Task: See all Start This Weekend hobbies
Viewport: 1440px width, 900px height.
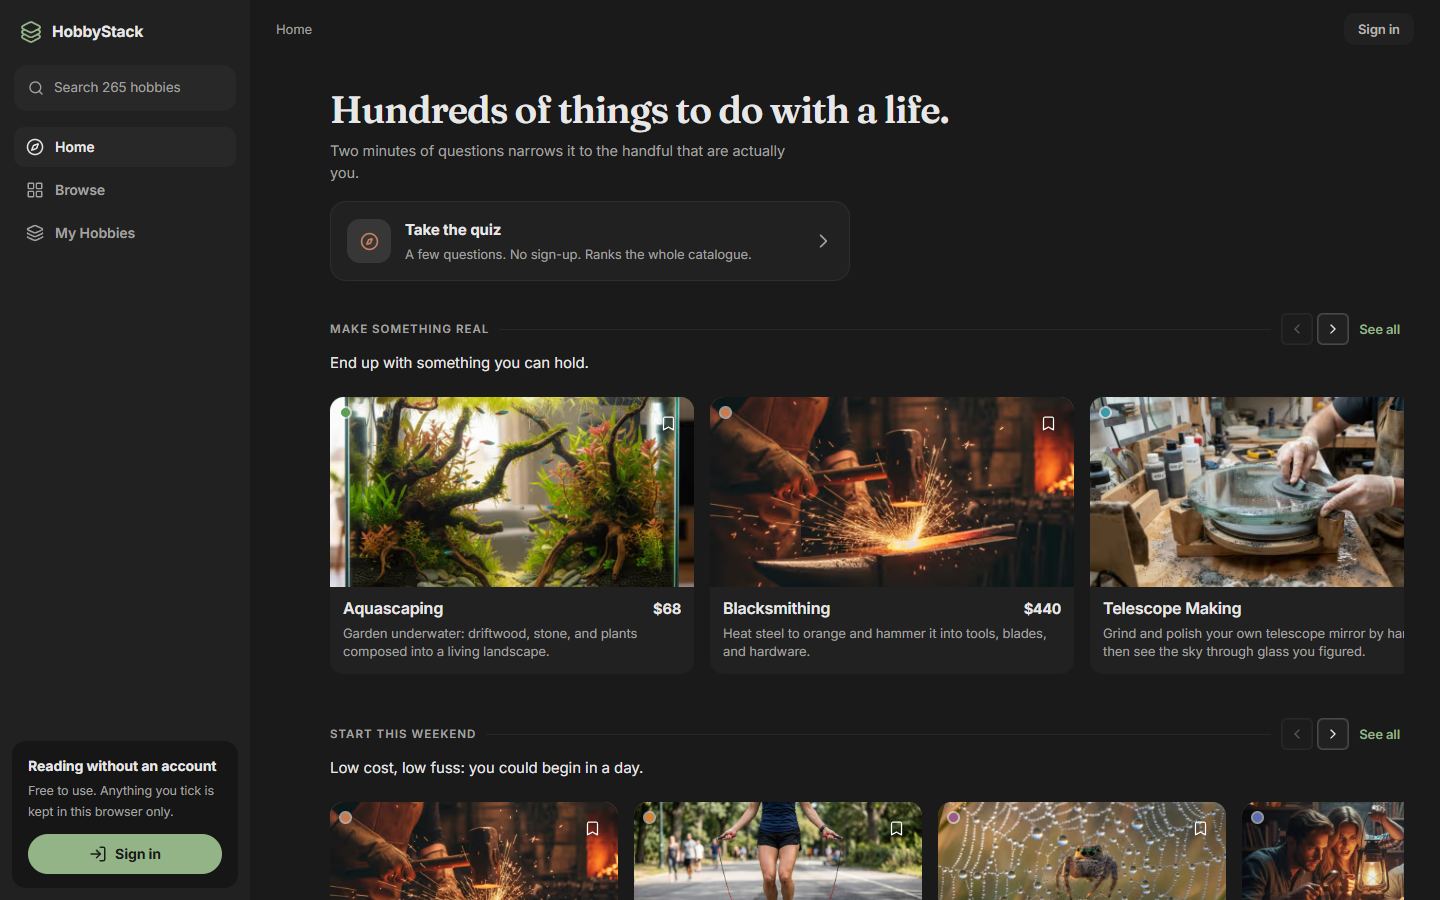Action: [x=1379, y=735]
